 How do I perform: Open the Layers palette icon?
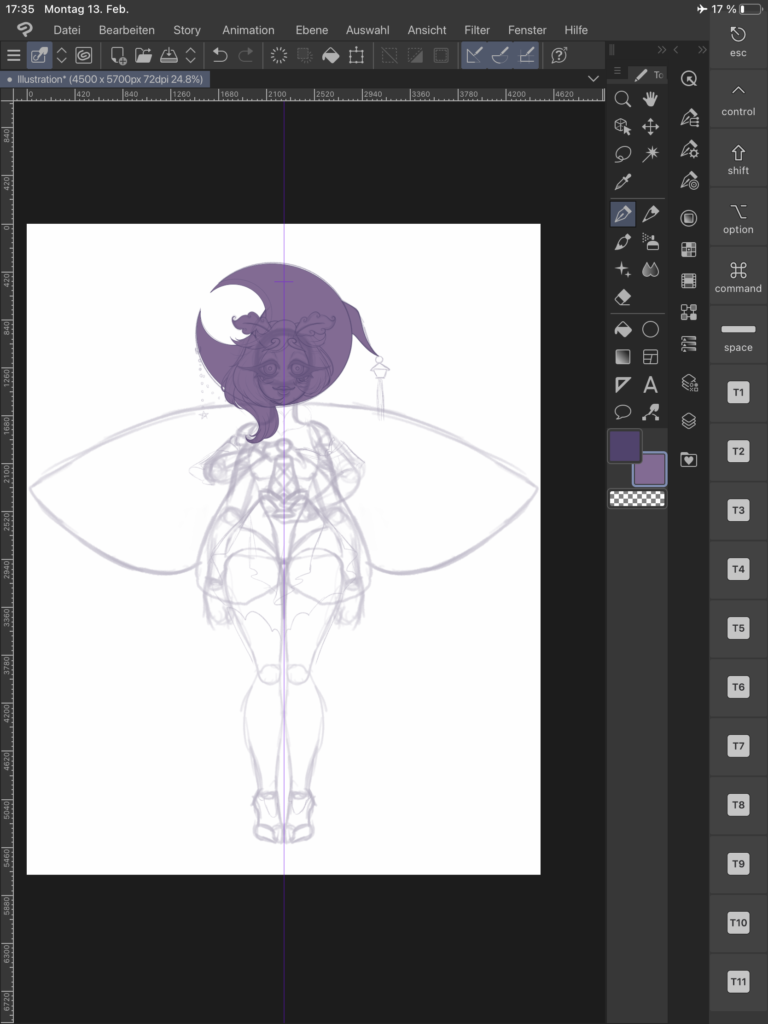pyautogui.click(x=689, y=421)
